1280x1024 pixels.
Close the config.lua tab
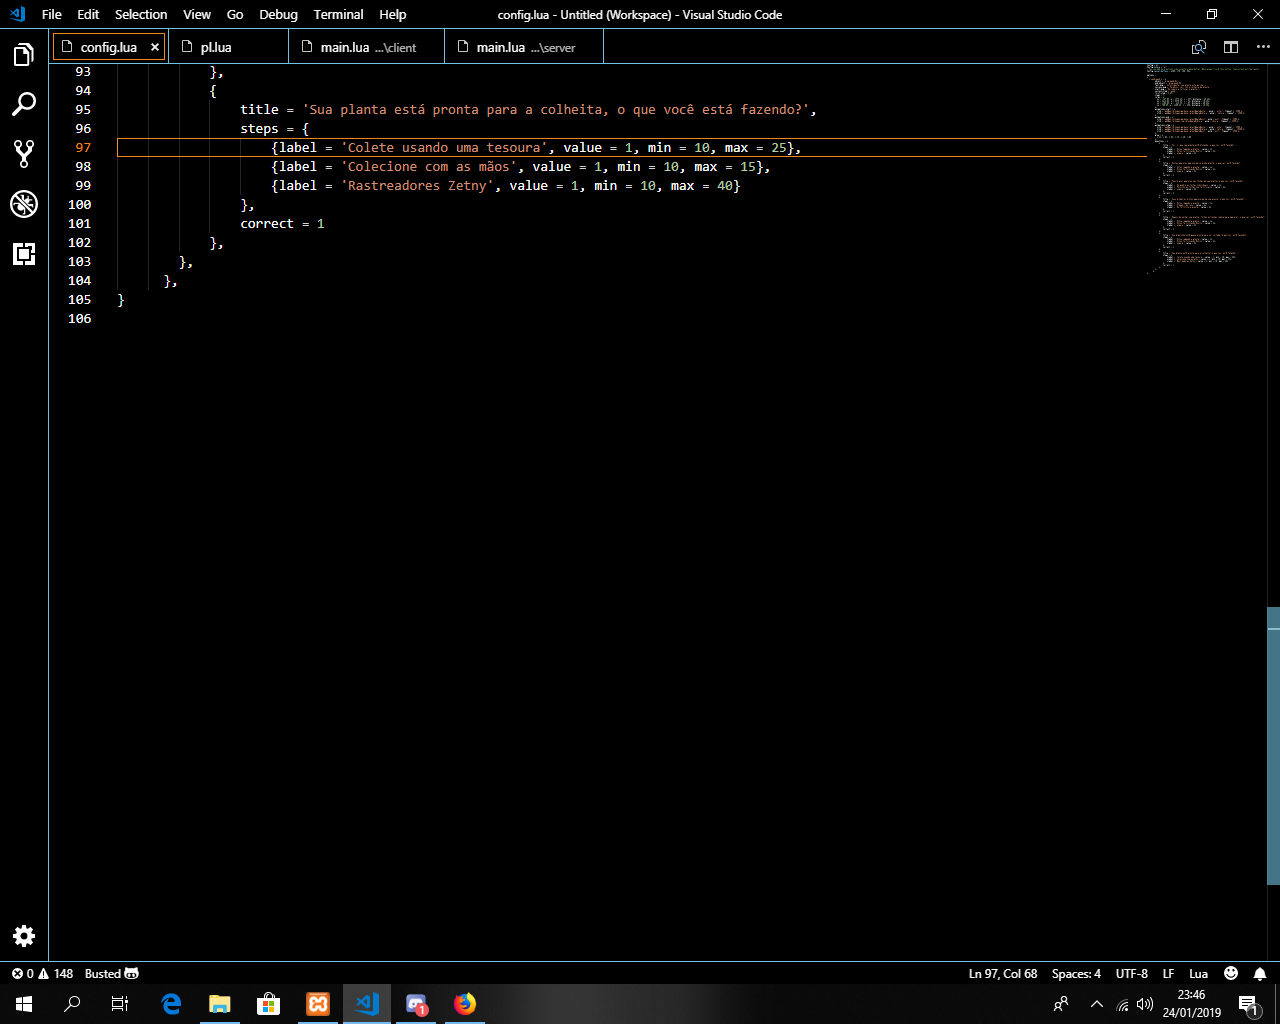[x=155, y=47]
